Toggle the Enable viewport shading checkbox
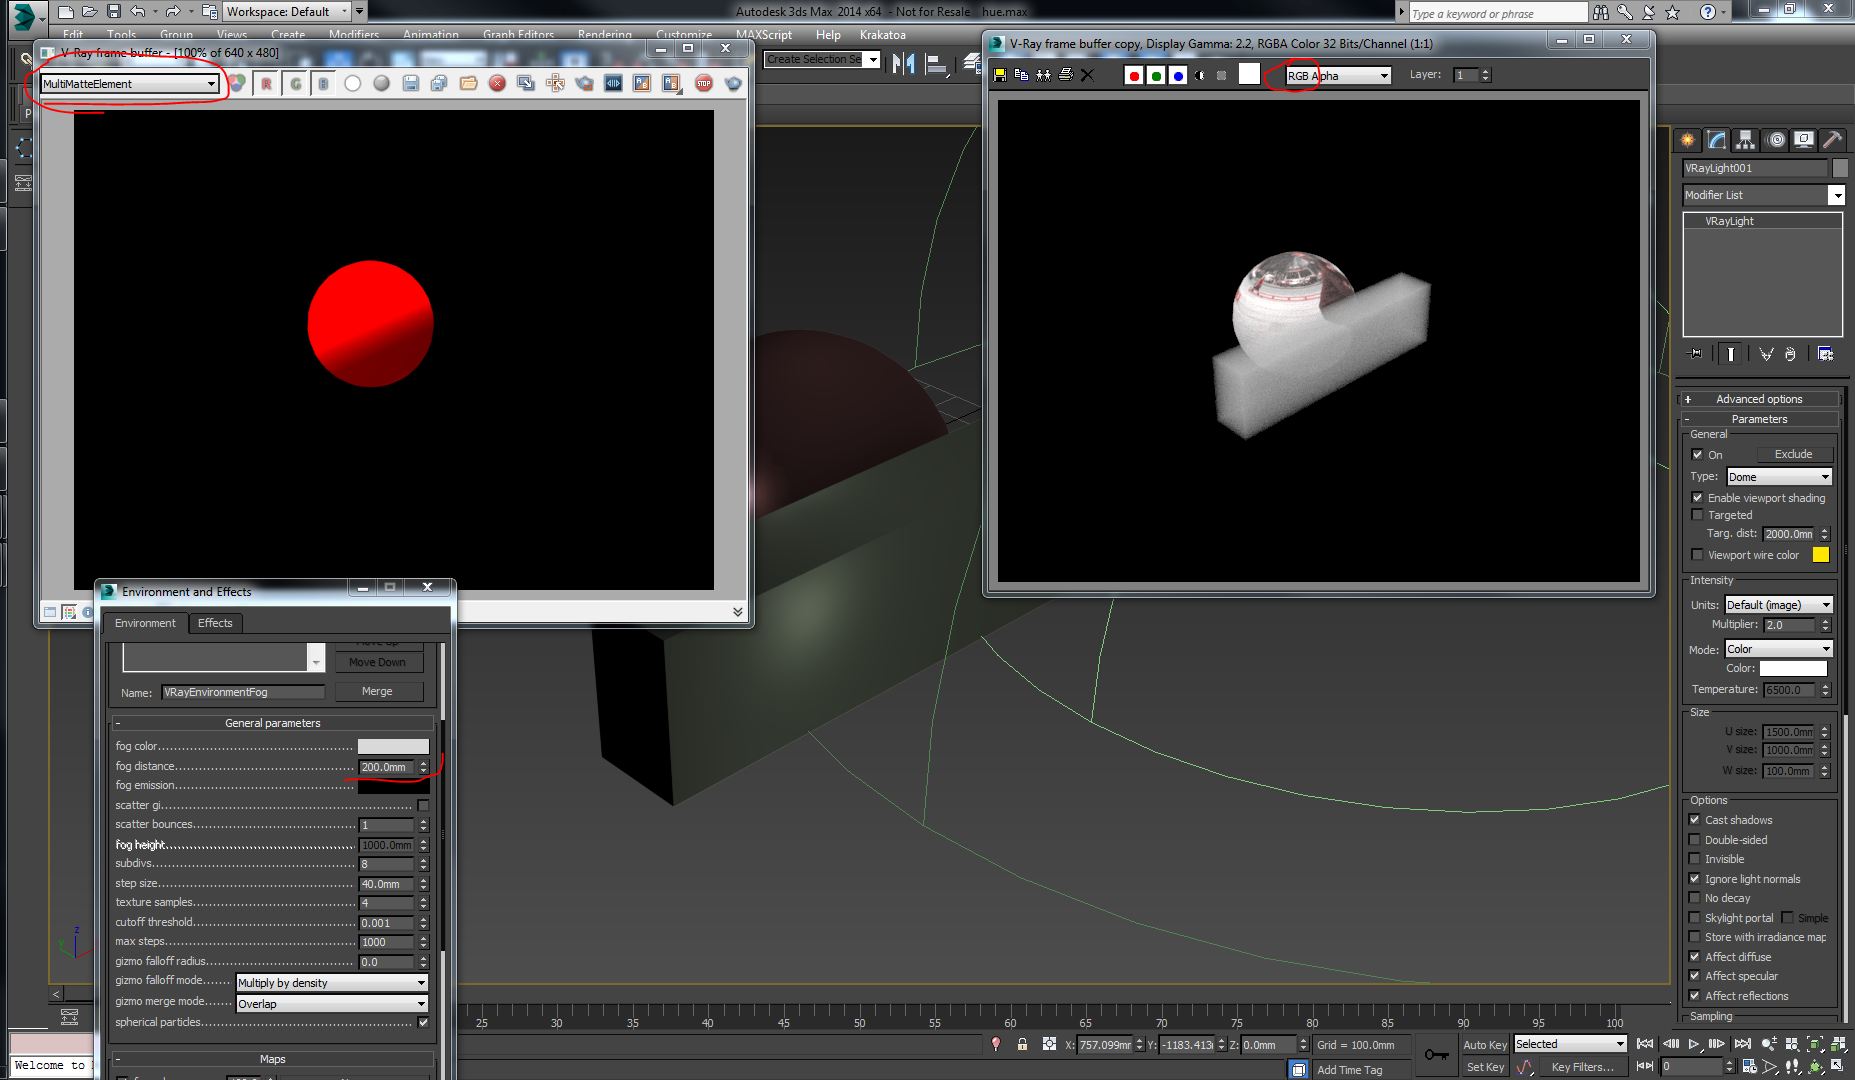The height and width of the screenshot is (1080, 1855). pyautogui.click(x=1697, y=497)
